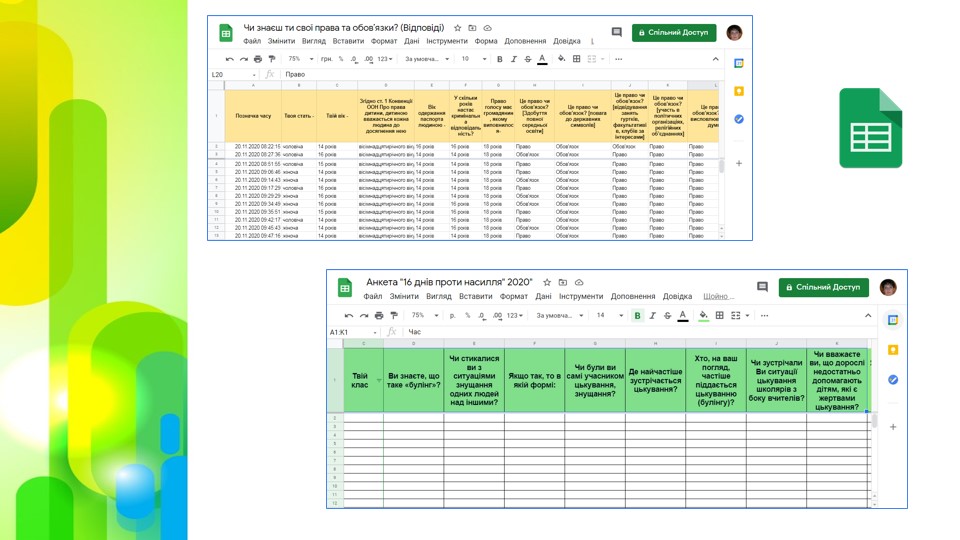This screenshot has width=960, height=540.
Task: Open green fill color picker in lower spreadsheet
Action: 703,315
